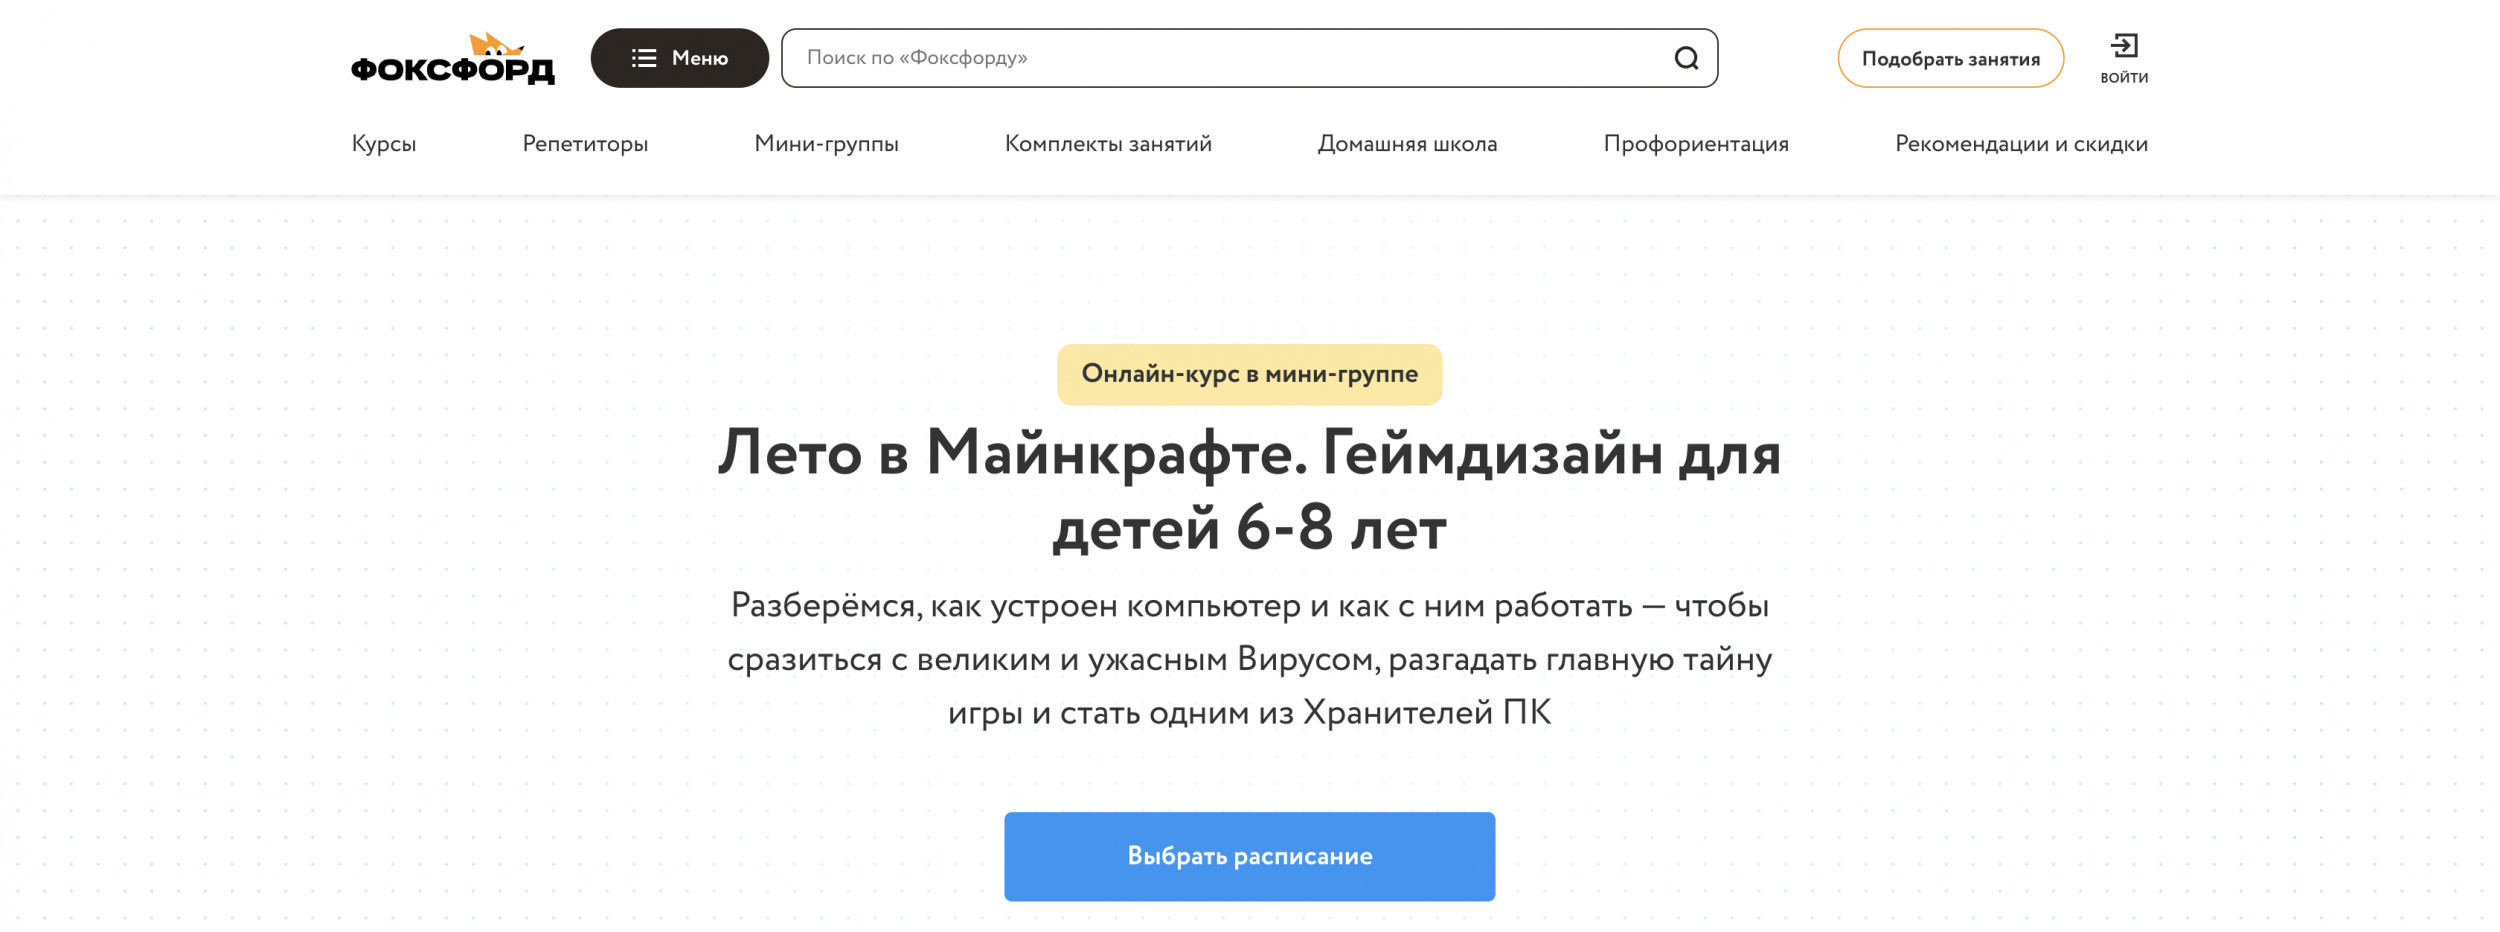
Task: Click the heading Лето в Майнкрафте
Action: coord(1249,490)
